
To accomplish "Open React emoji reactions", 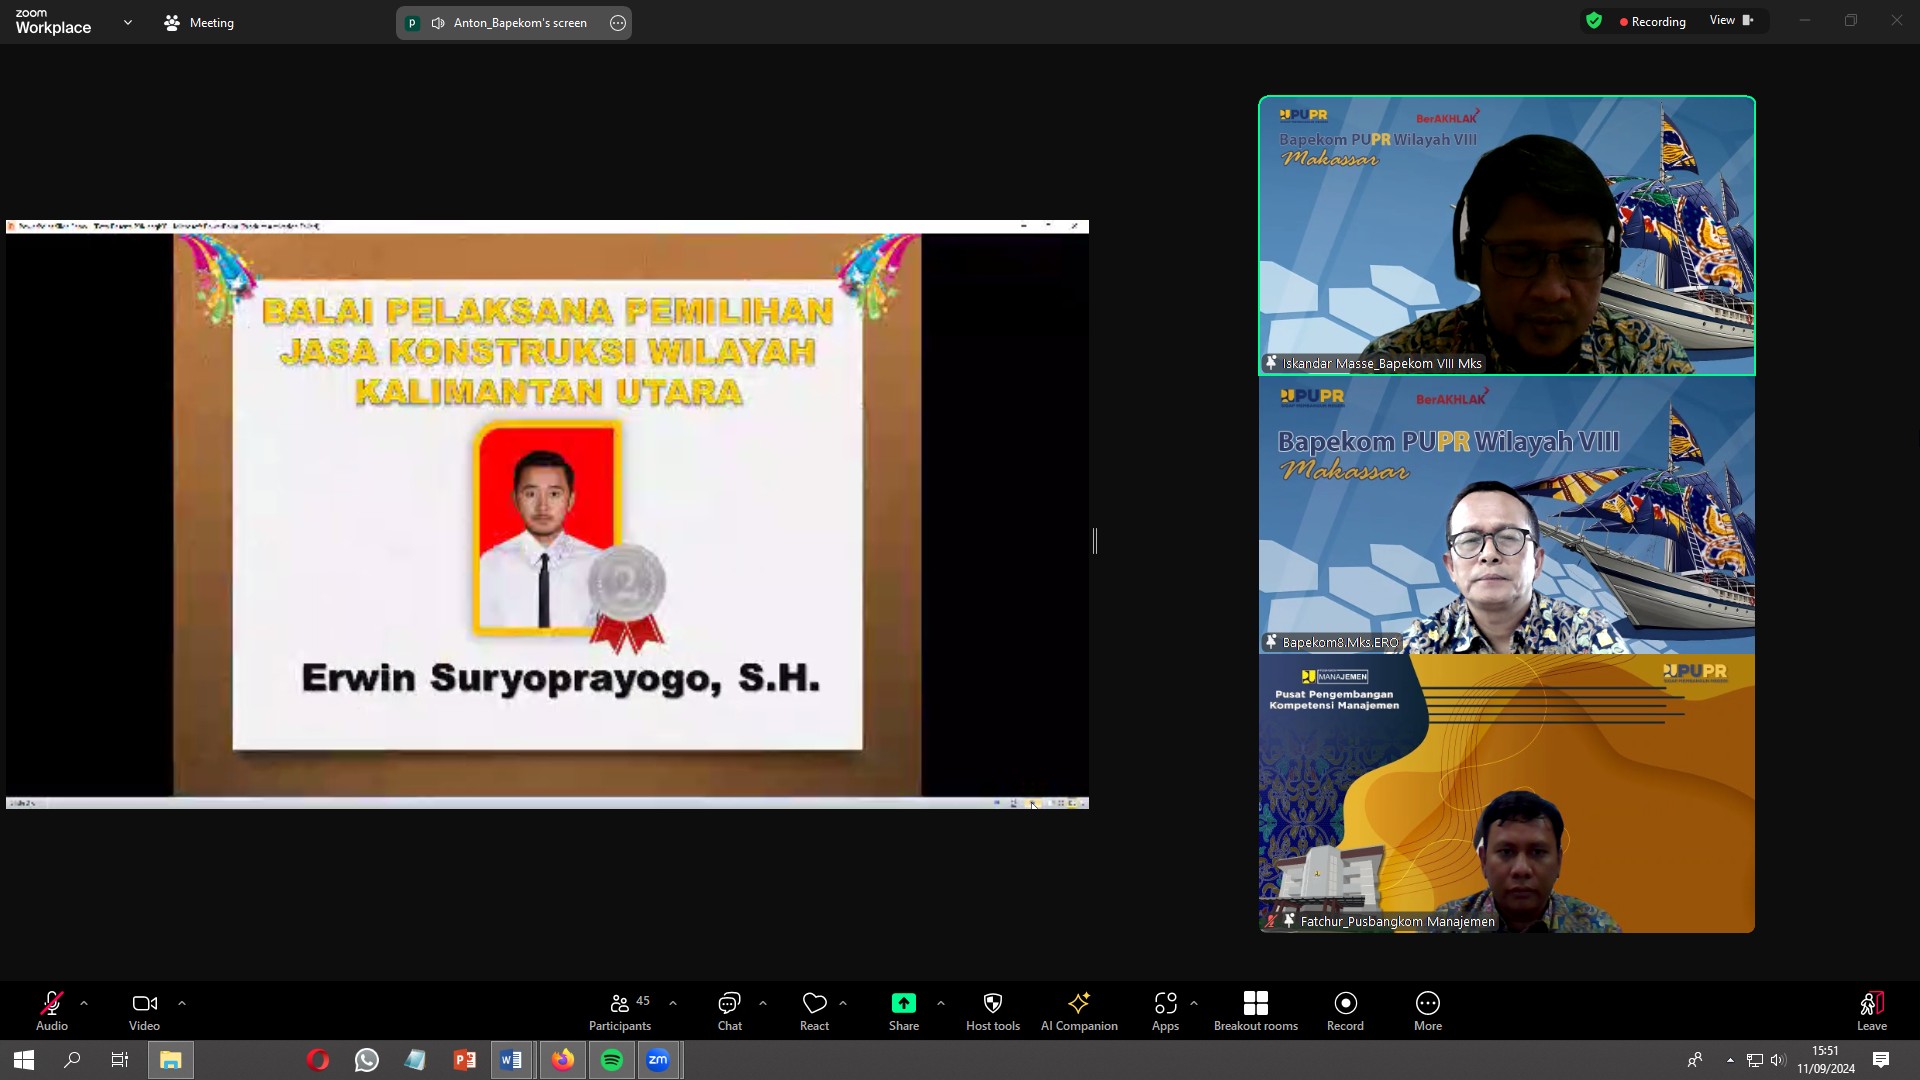I will [x=815, y=1010].
